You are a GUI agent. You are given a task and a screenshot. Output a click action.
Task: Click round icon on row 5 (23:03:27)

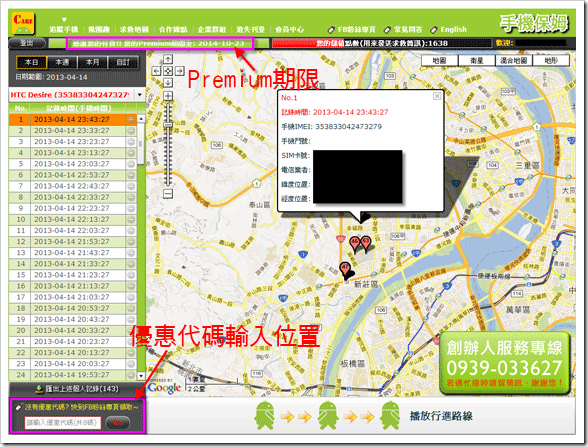[131, 164]
